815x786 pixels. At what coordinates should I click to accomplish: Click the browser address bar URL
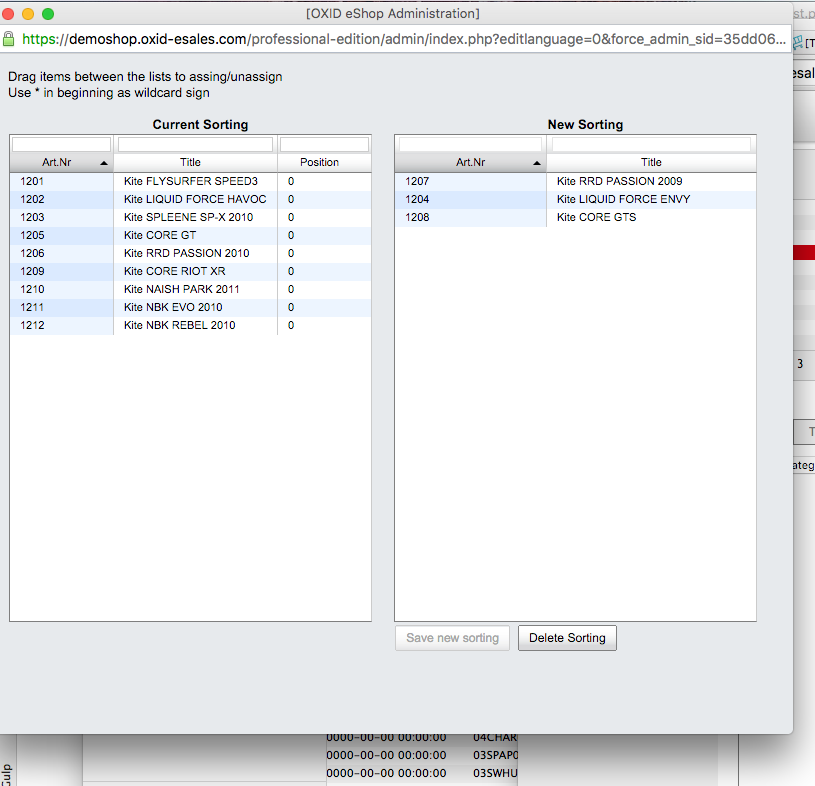400,39
